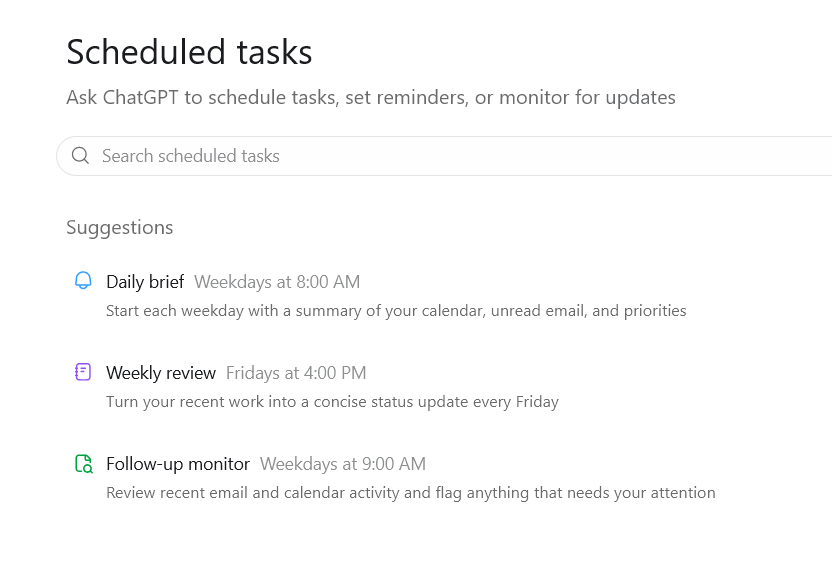
Task: Click the magnifying glass search icon
Action: point(80,155)
